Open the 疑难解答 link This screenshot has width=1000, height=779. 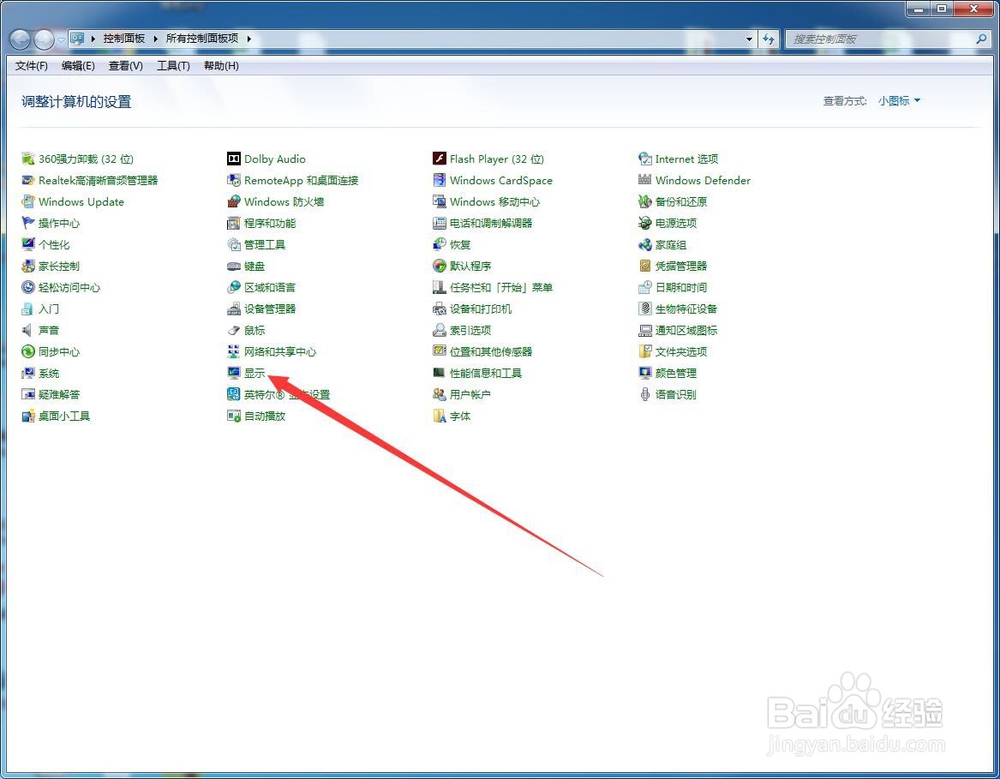click(59, 394)
